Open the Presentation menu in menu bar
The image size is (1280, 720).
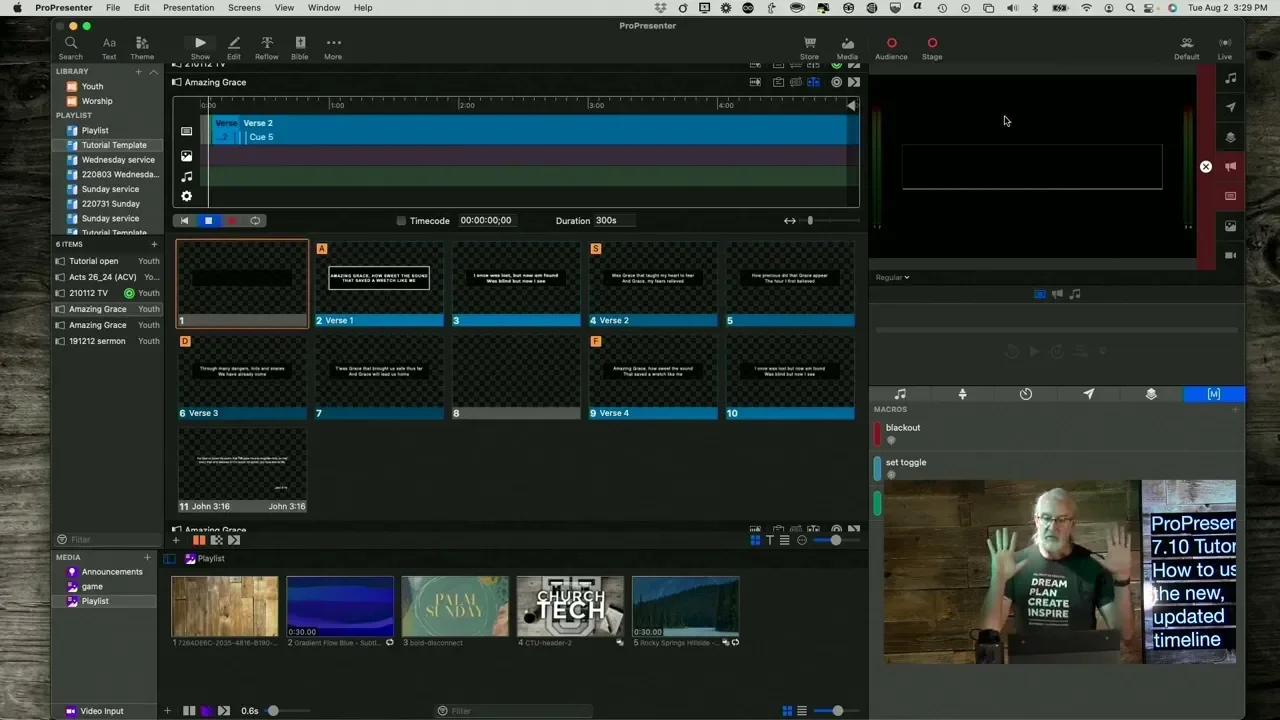click(188, 8)
